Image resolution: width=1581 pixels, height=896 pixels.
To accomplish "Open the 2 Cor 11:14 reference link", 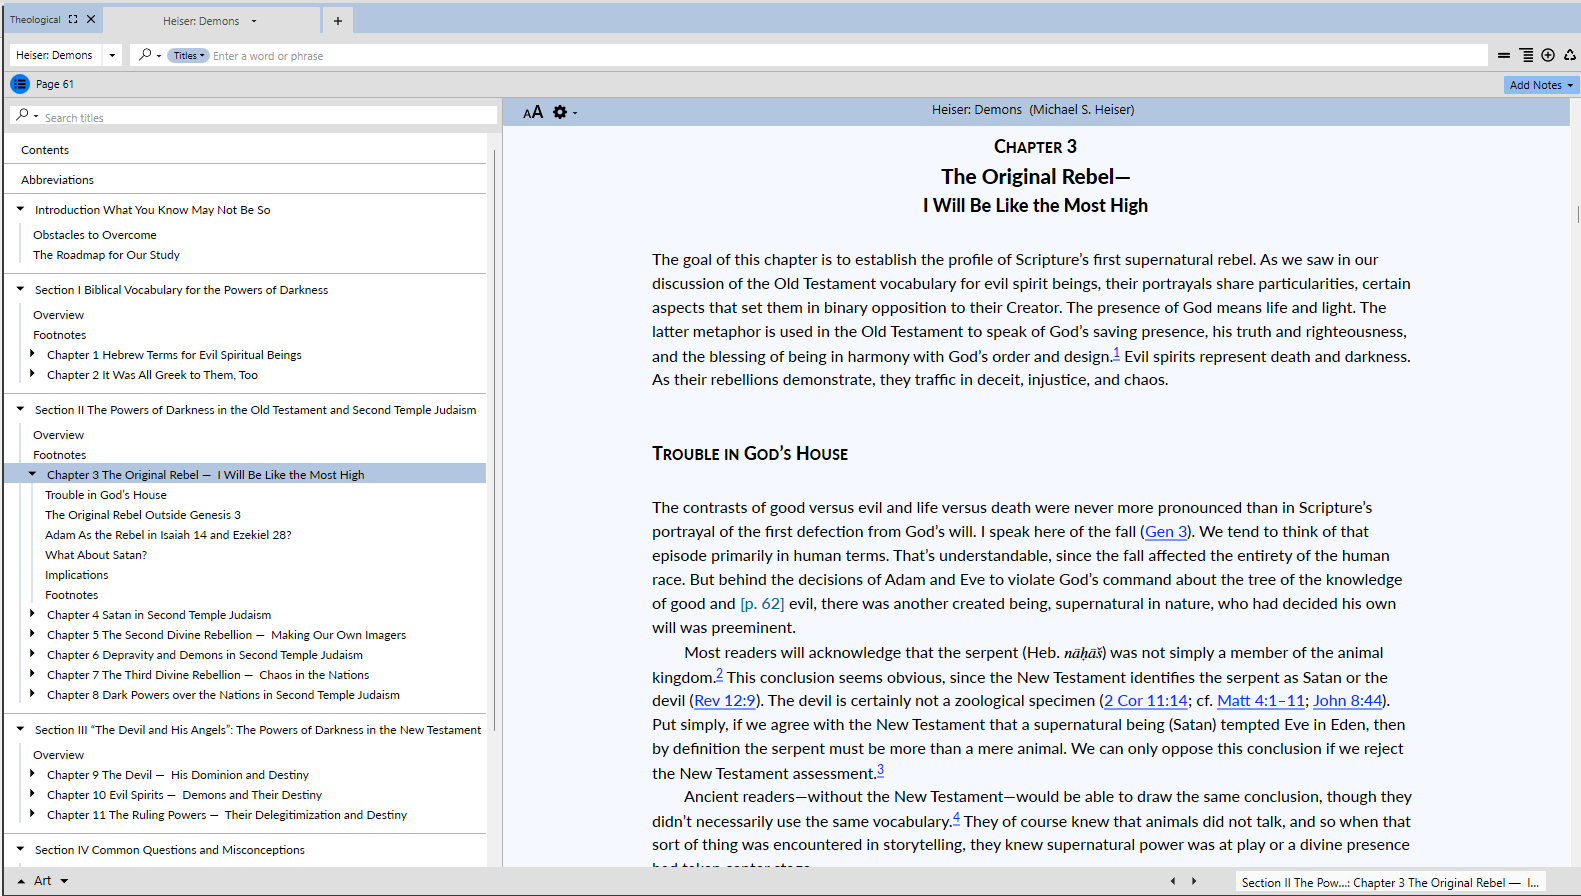I will point(1146,701).
